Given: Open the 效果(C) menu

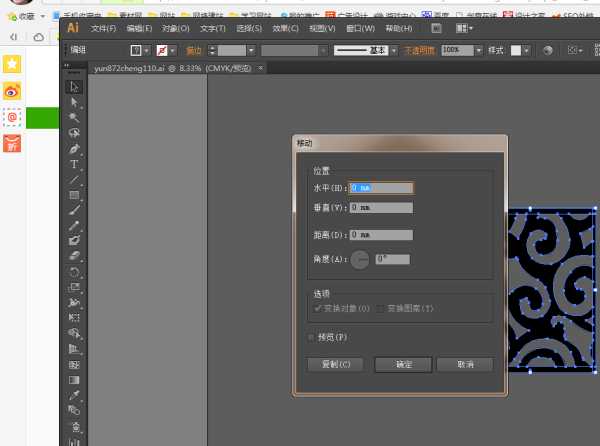Looking at the screenshot, I should coord(286,28).
